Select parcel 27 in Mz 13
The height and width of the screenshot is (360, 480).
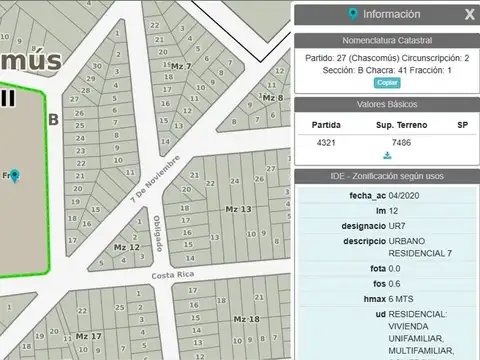(271, 169)
